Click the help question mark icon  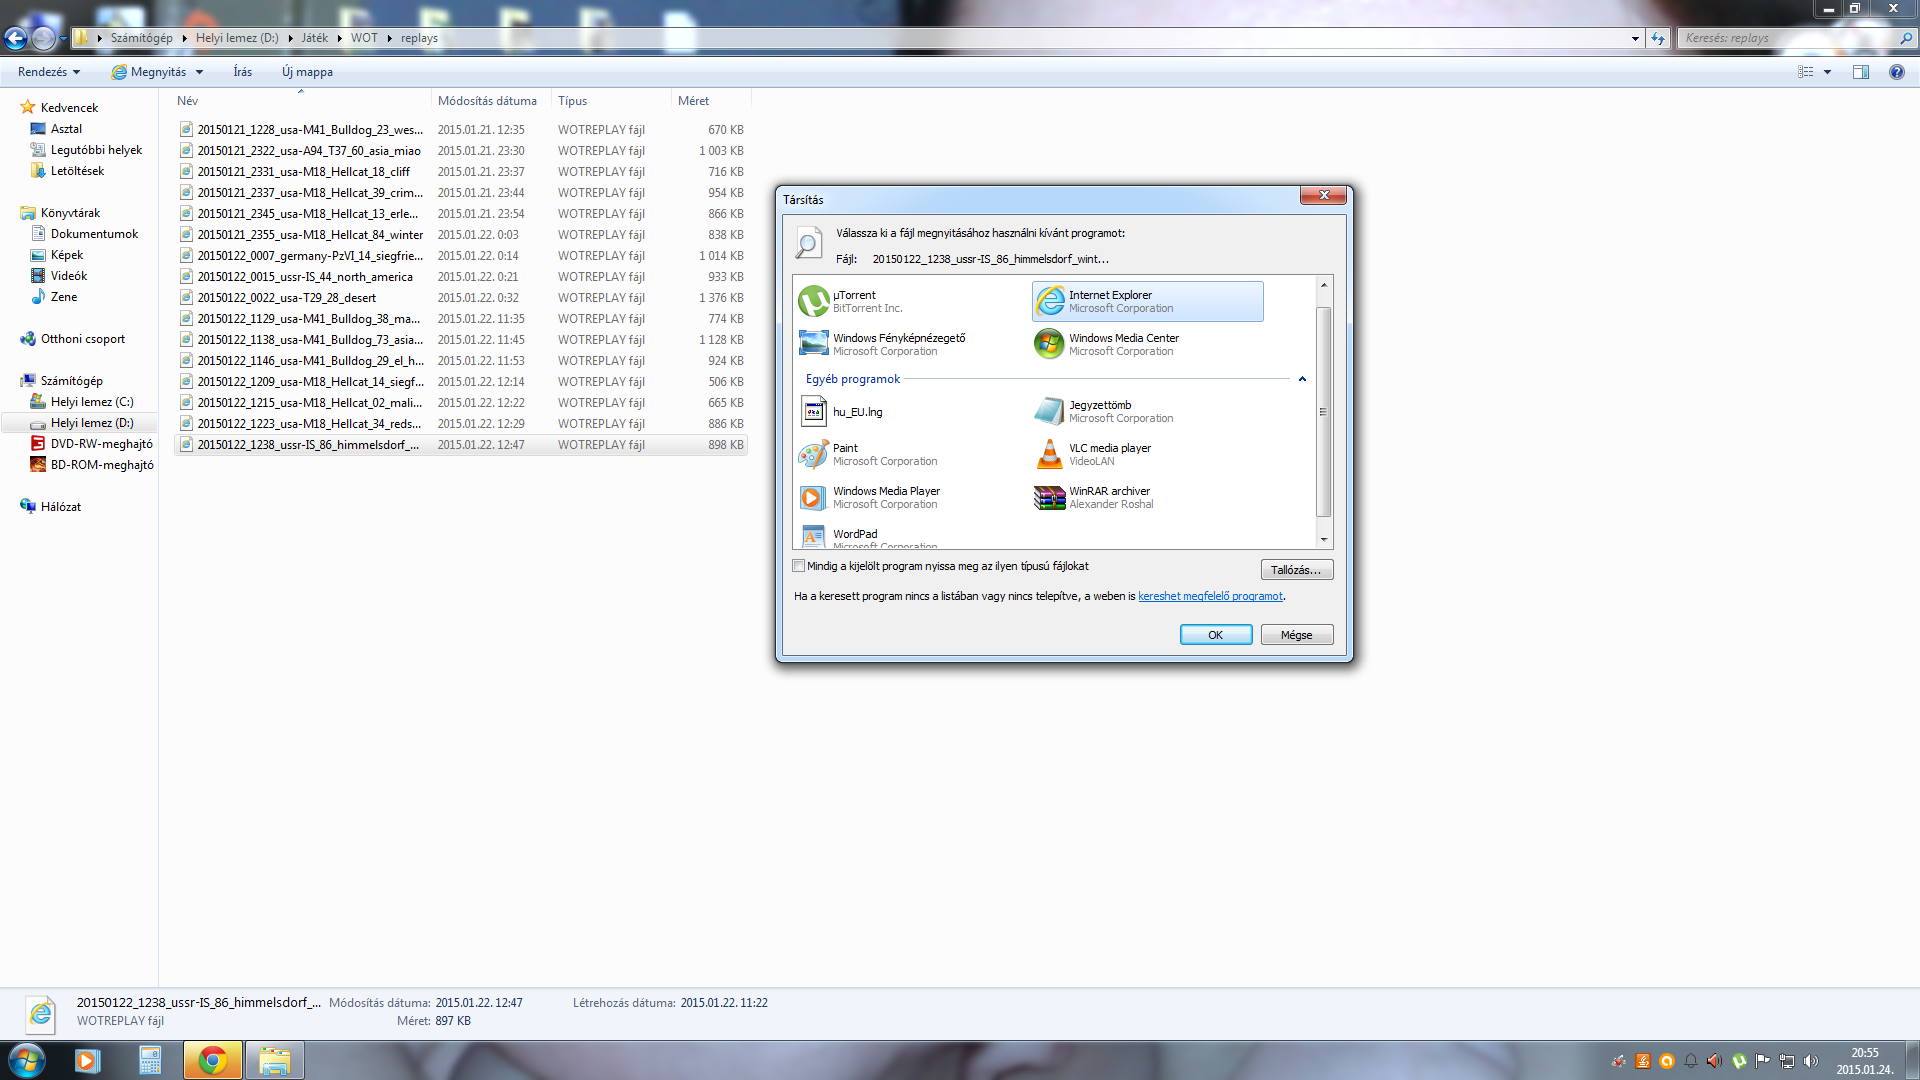[1896, 72]
